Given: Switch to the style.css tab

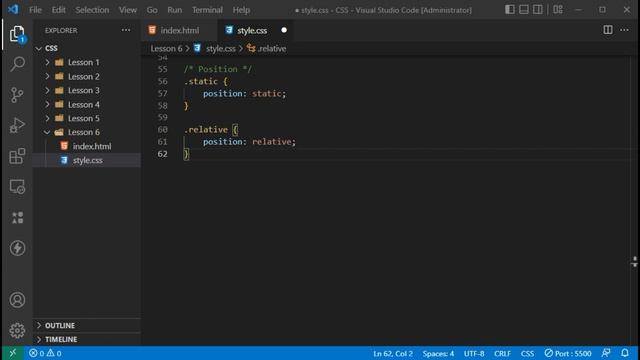Looking at the screenshot, I should click(252, 30).
